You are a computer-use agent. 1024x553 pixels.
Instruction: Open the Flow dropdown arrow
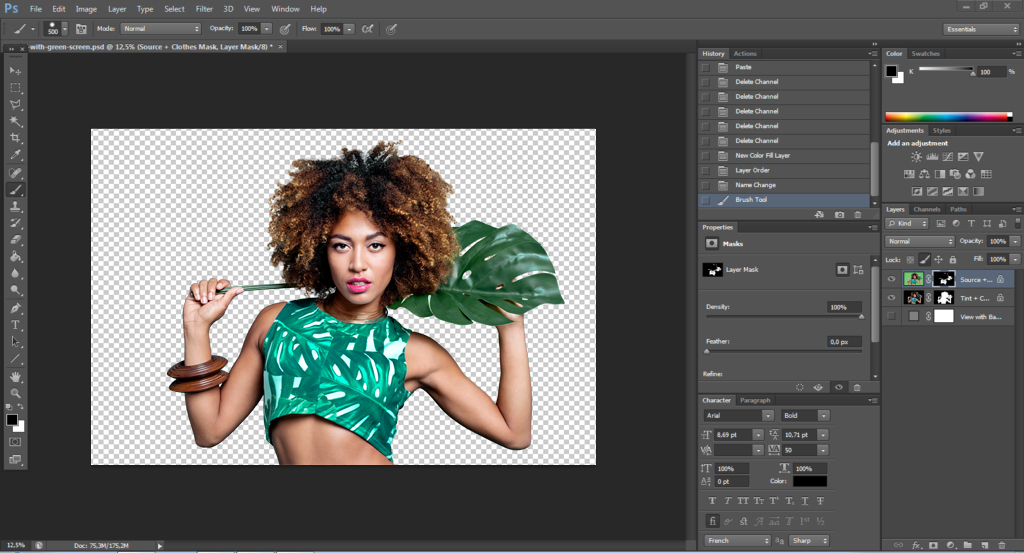pos(349,29)
